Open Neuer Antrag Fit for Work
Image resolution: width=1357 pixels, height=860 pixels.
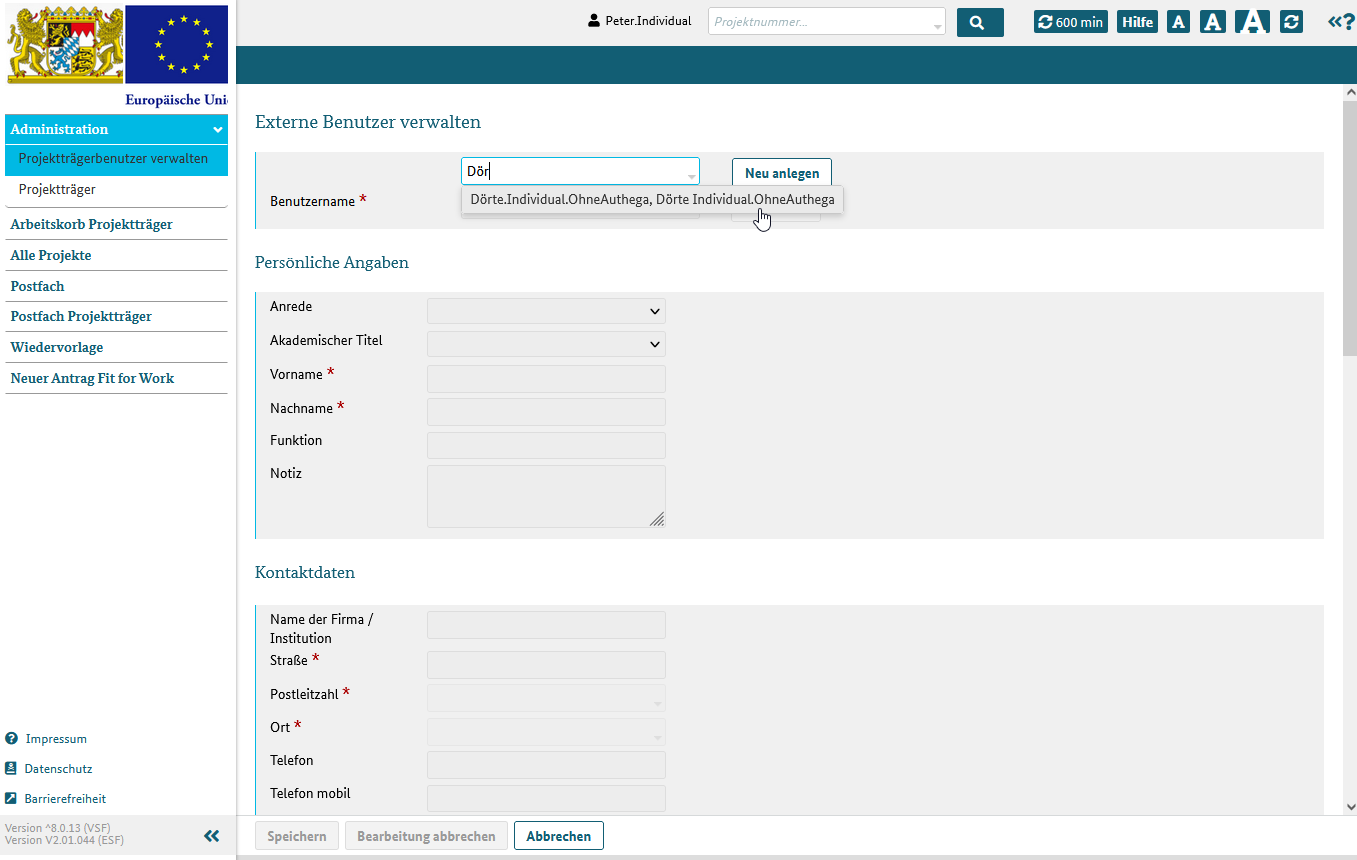[116, 378]
